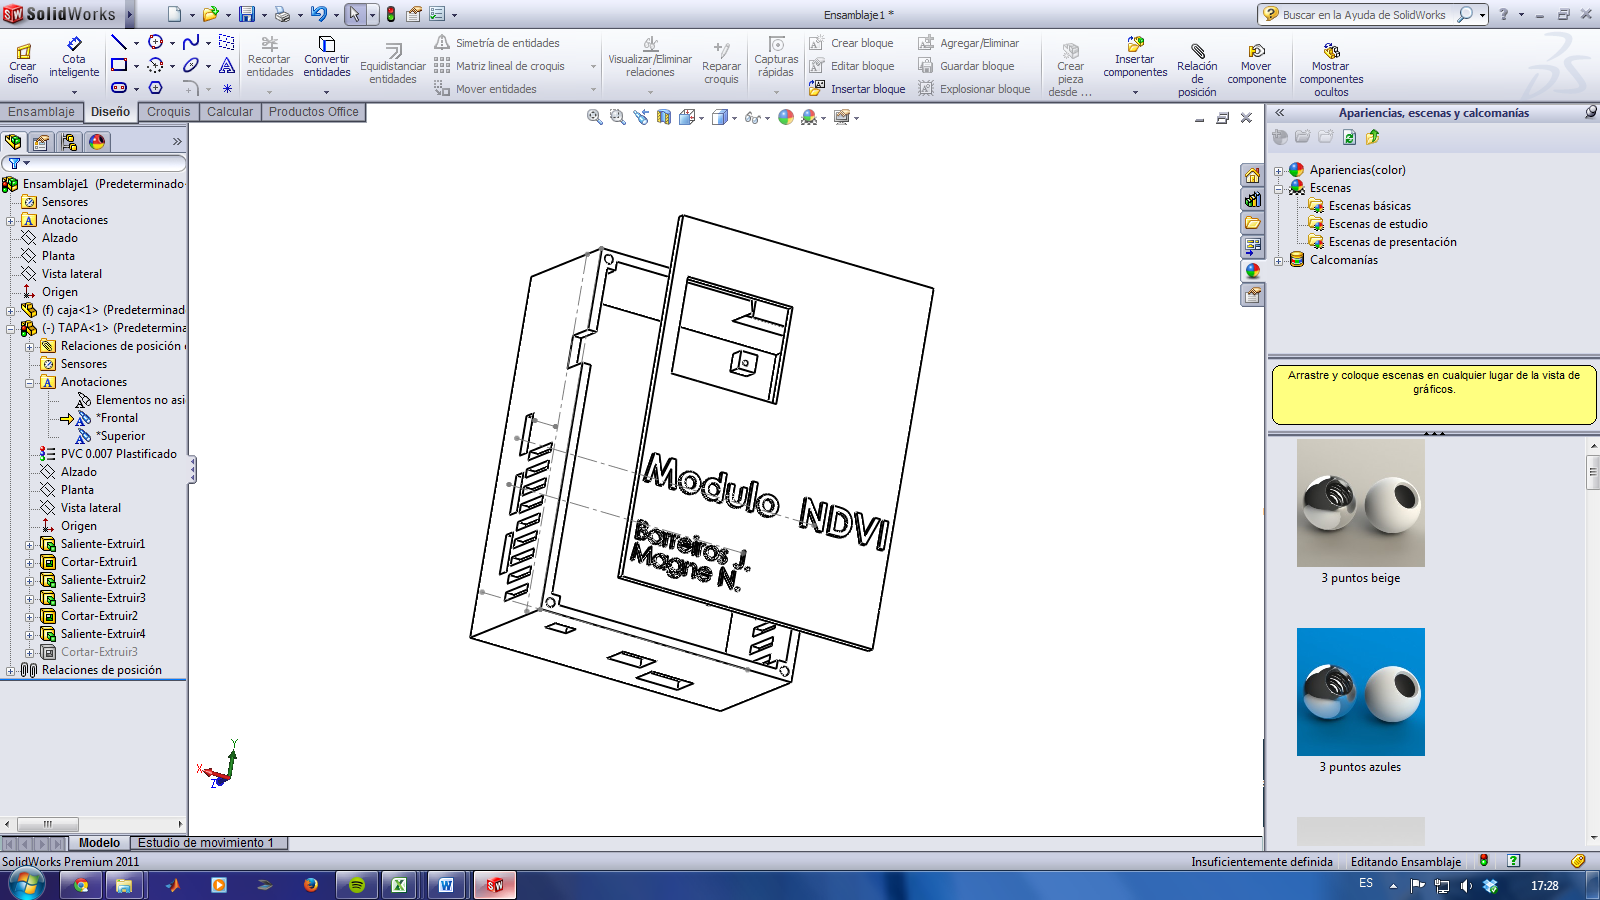The width and height of the screenshot is (1600, 900).
Task: Expand the caja<1> component node
Action: tap(10, 311)
